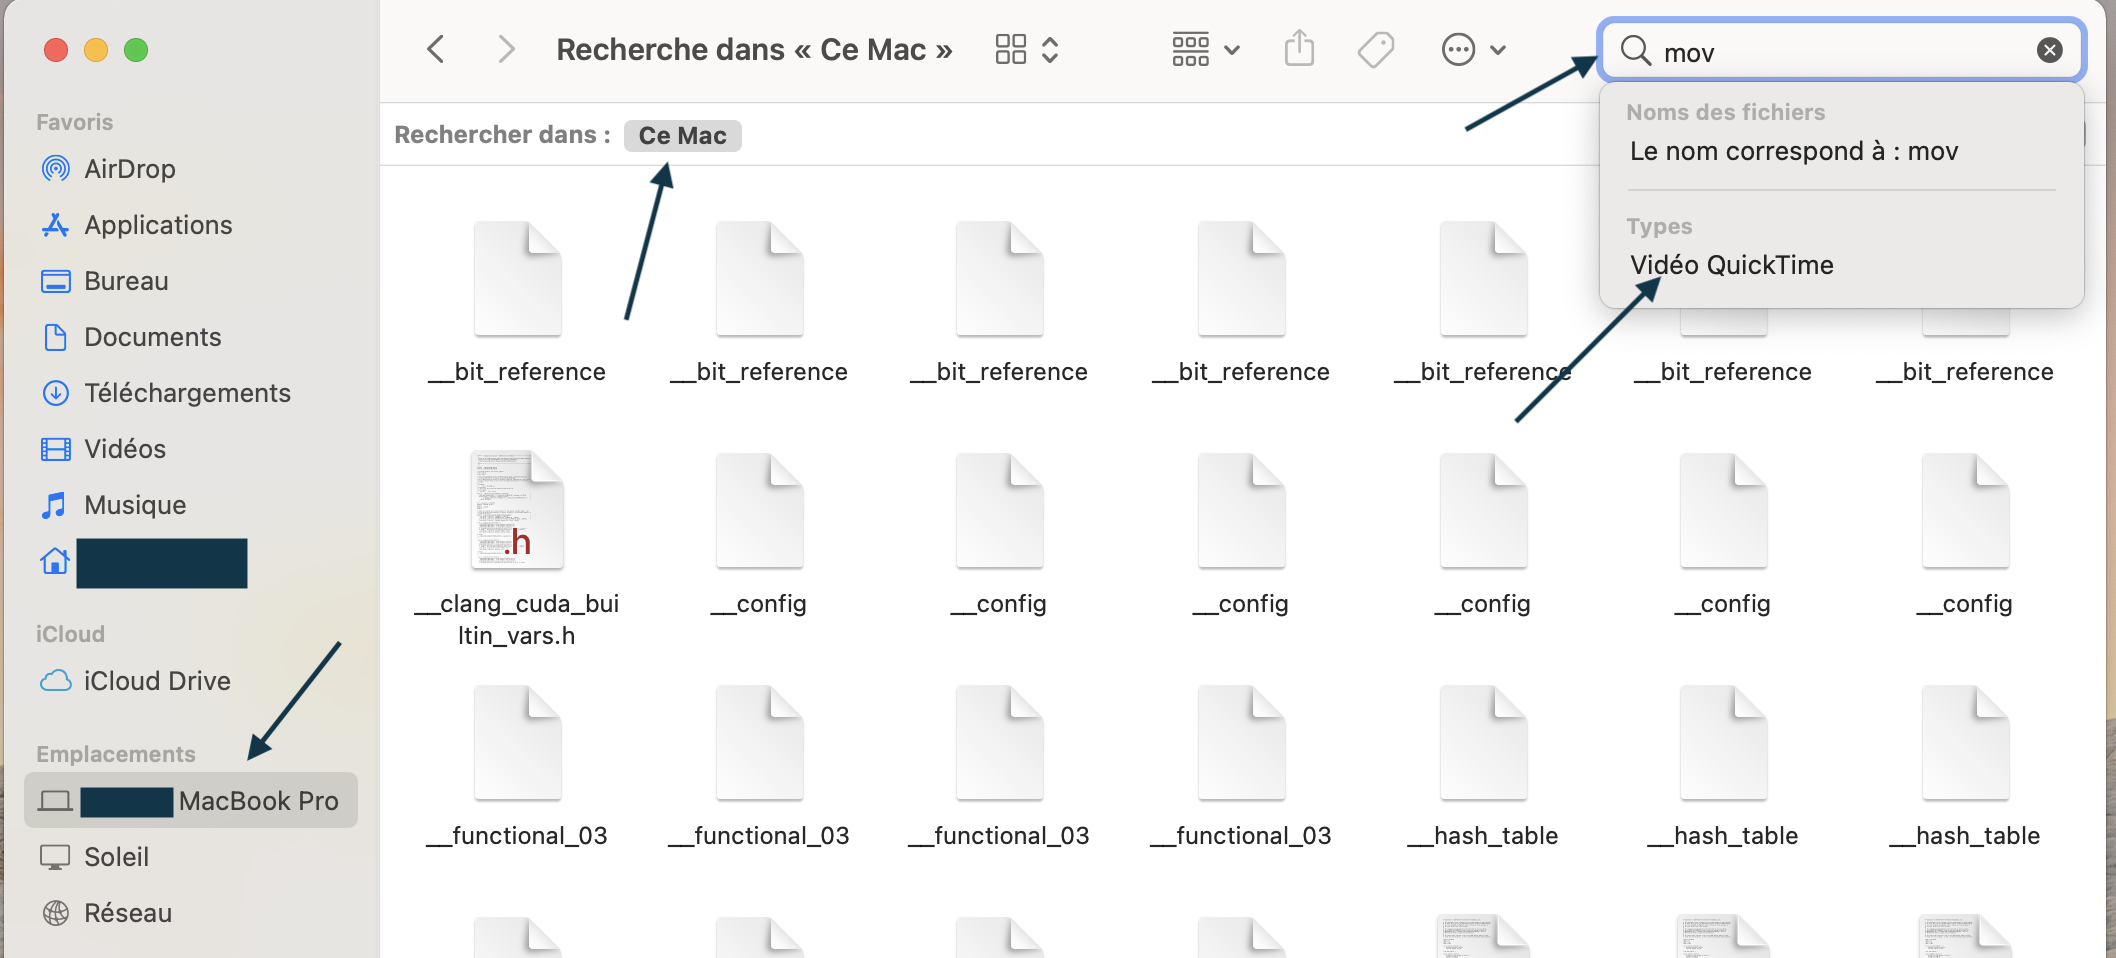Select the "Ce Mac" search scope
The width and height of the screenshot is (2116, 958).
tap(682, 136)
